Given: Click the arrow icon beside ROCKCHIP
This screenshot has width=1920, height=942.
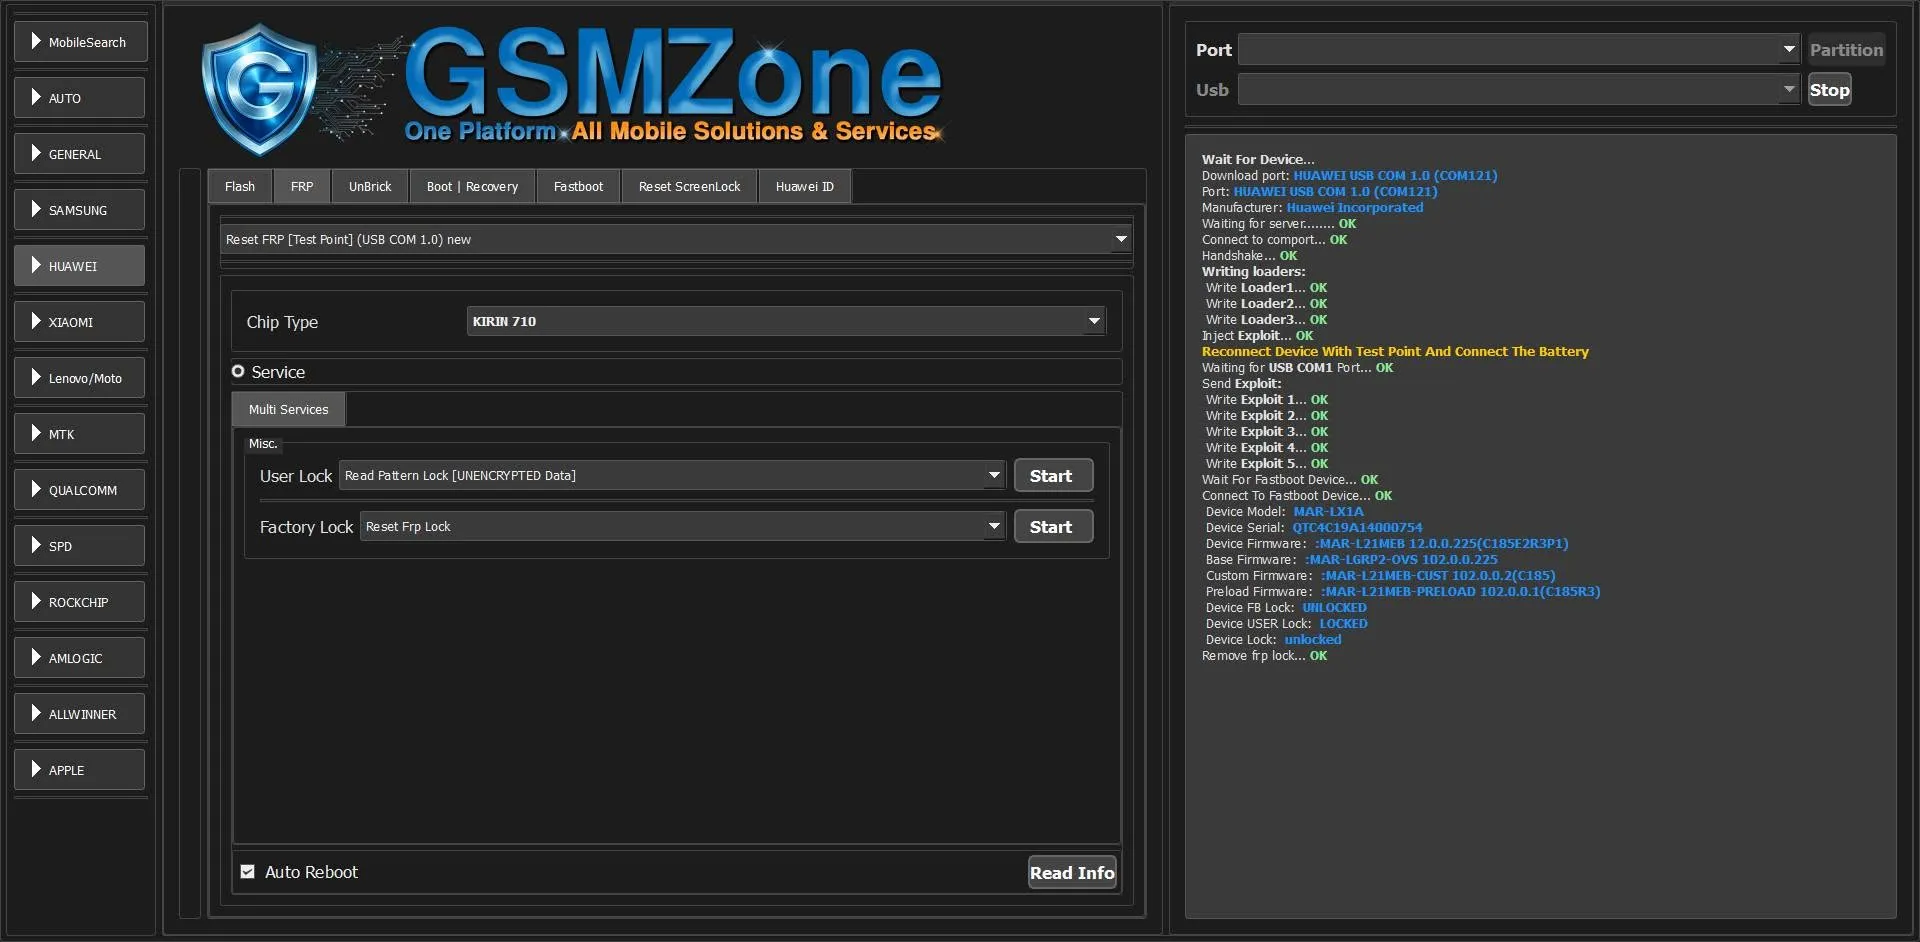Looking at the screenshot, I should [36, 601].
